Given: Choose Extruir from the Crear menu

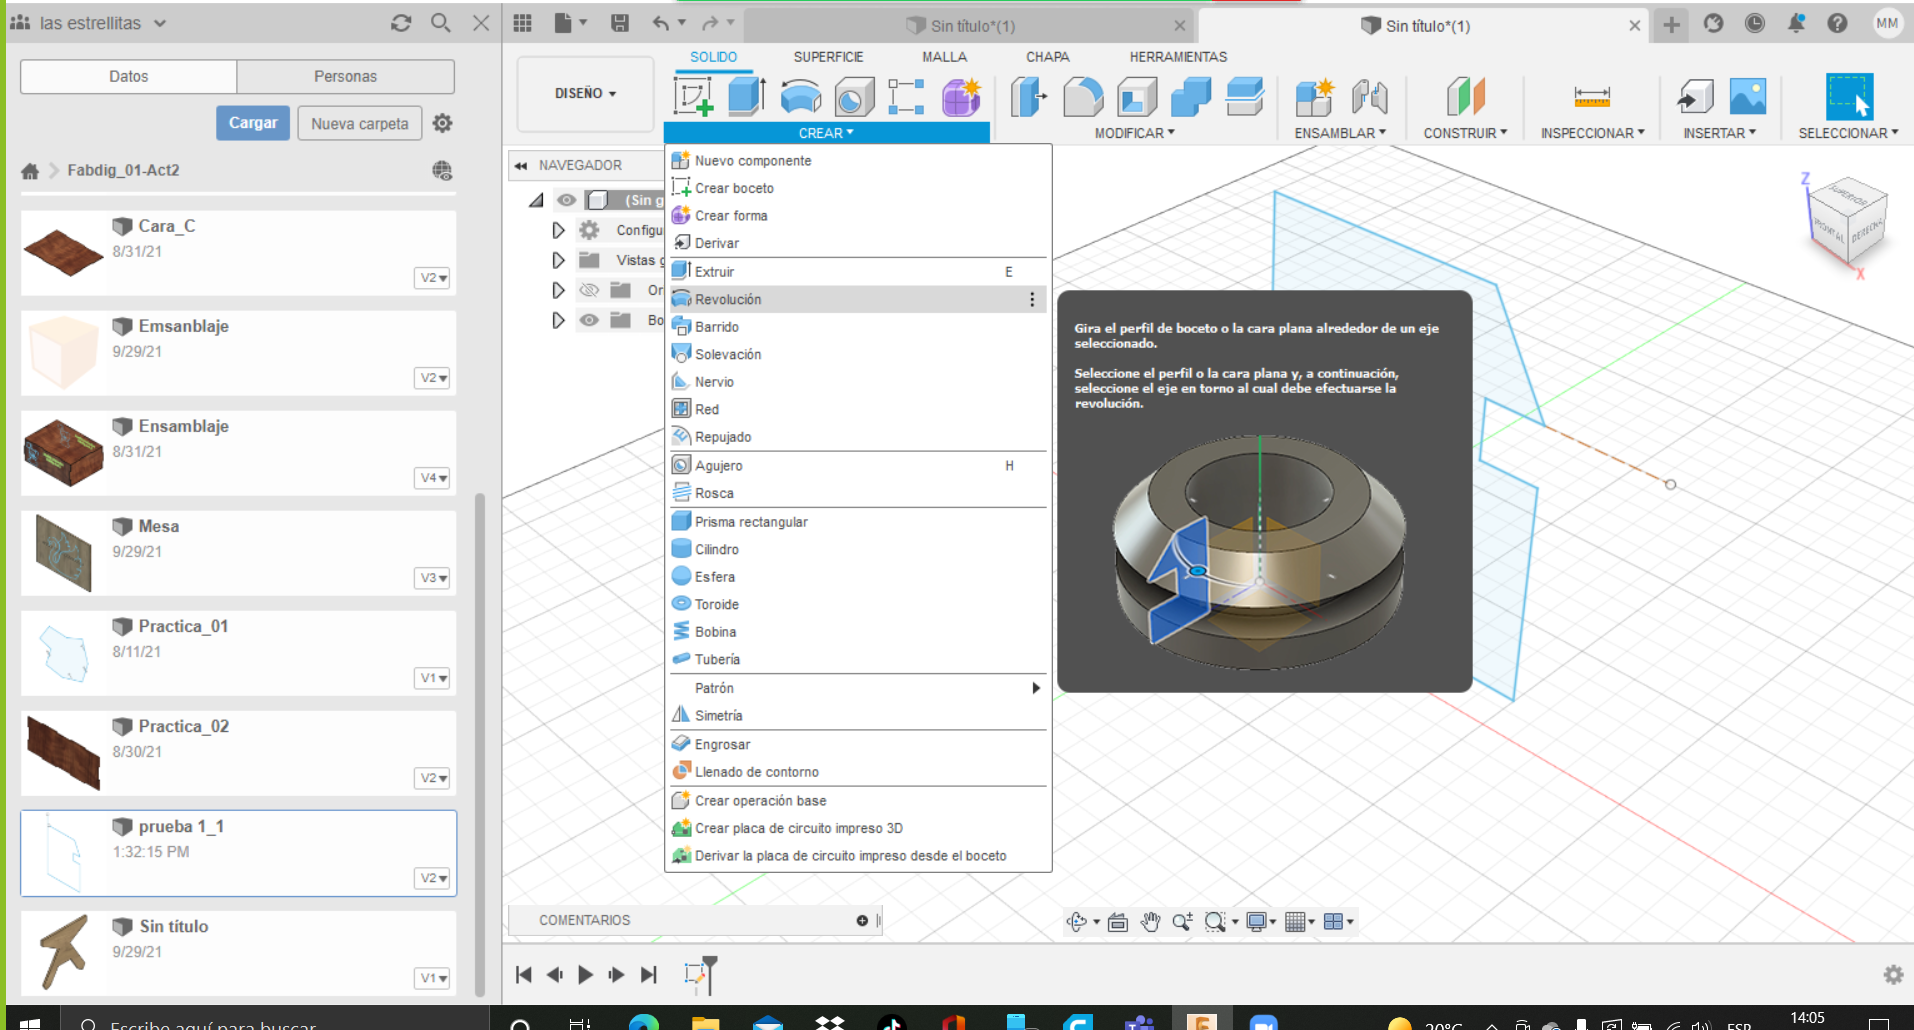Looking at the screenshot, I should pos(858,272).
